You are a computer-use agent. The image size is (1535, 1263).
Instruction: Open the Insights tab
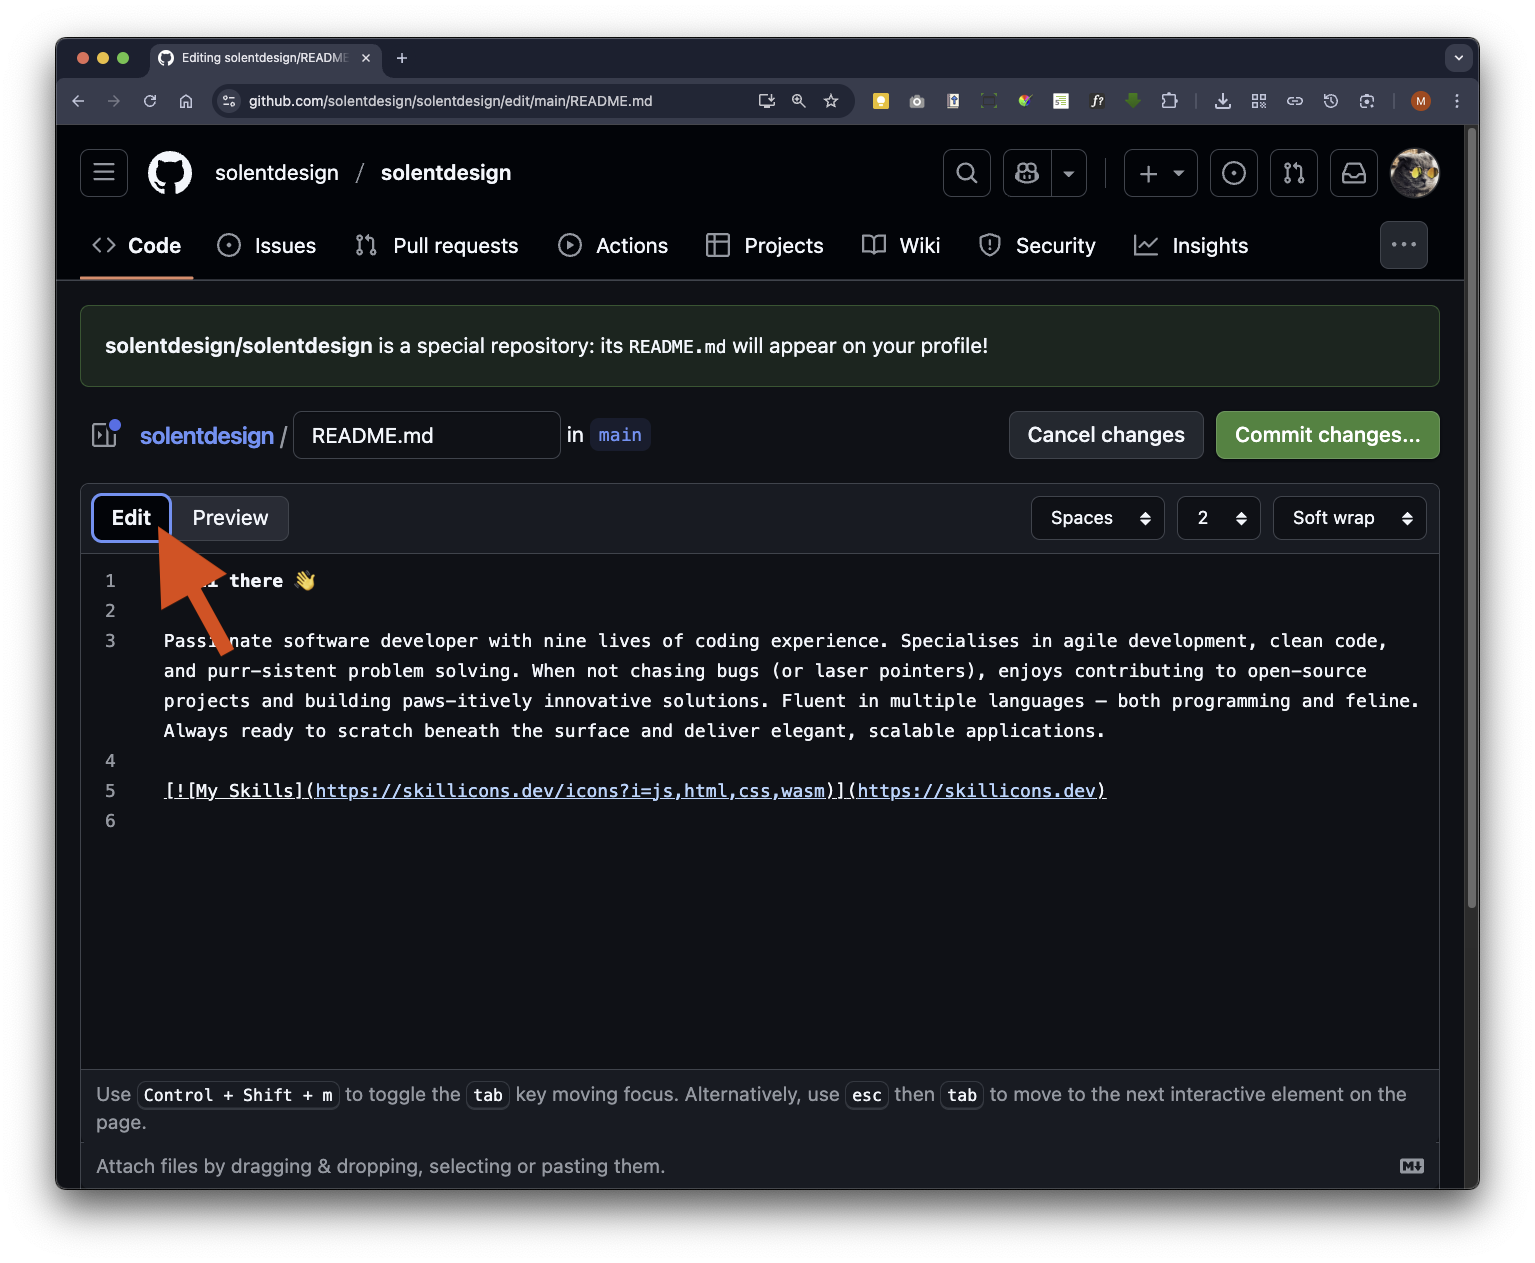point(1191,246)
